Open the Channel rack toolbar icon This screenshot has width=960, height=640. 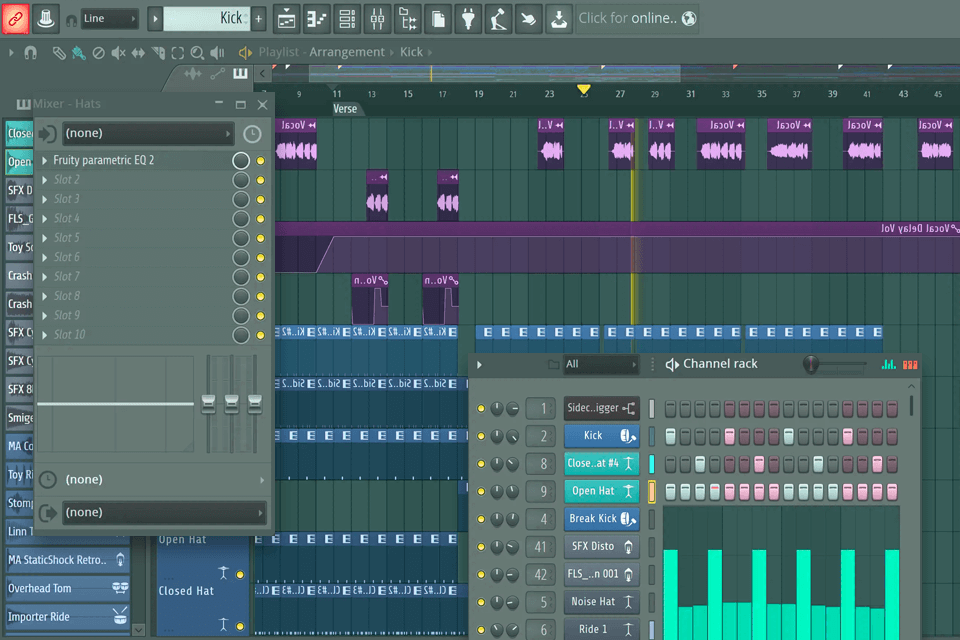pyautogui.click(x=347, y=19)
